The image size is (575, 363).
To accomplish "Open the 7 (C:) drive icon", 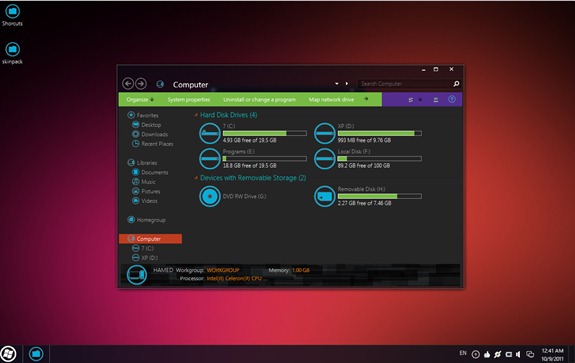I will coord(210,133).
